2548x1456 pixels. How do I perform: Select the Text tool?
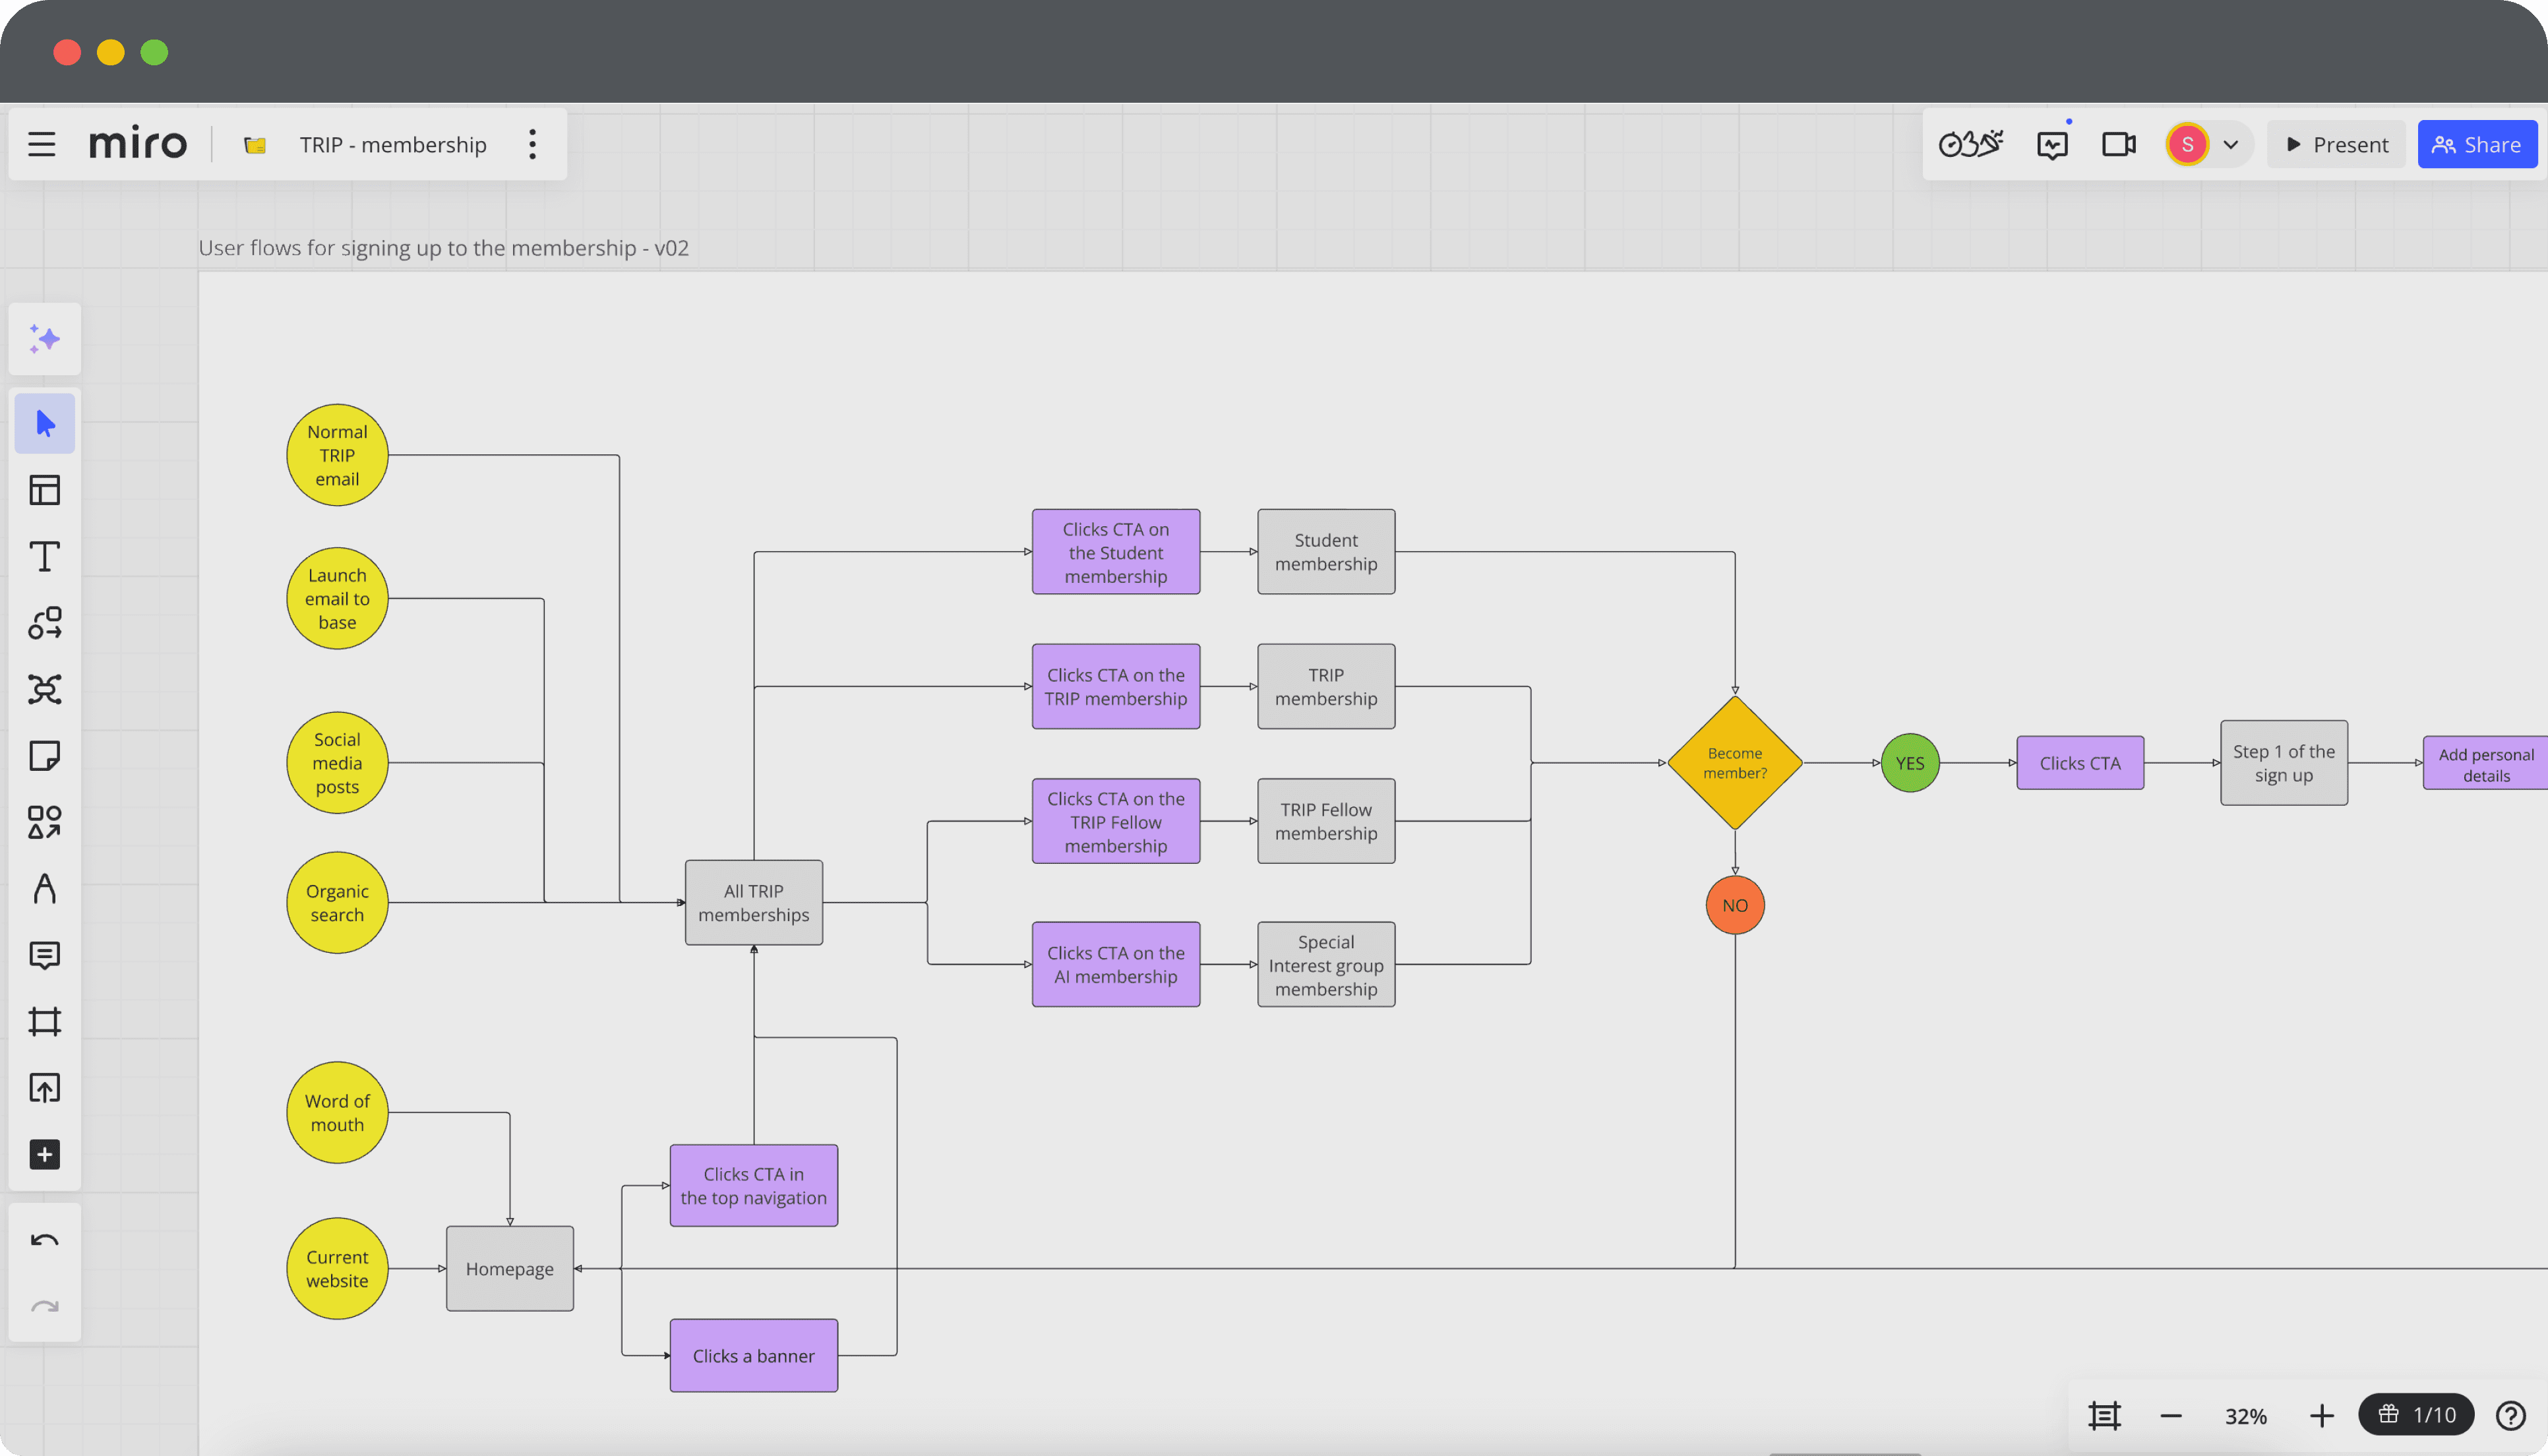pos(44,557)
